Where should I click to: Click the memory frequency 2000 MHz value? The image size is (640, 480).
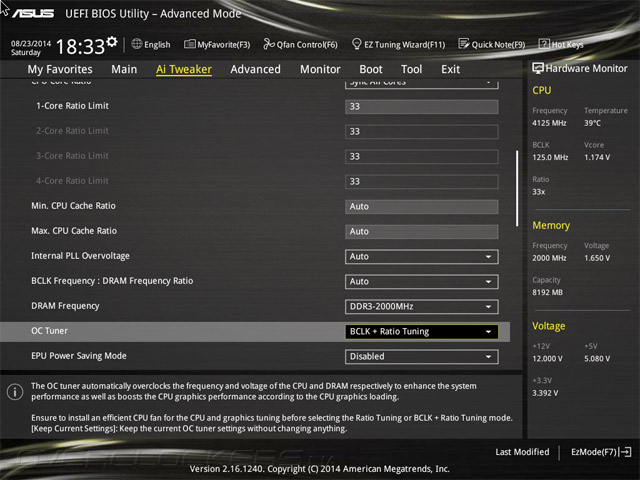[x=549, y=258]
